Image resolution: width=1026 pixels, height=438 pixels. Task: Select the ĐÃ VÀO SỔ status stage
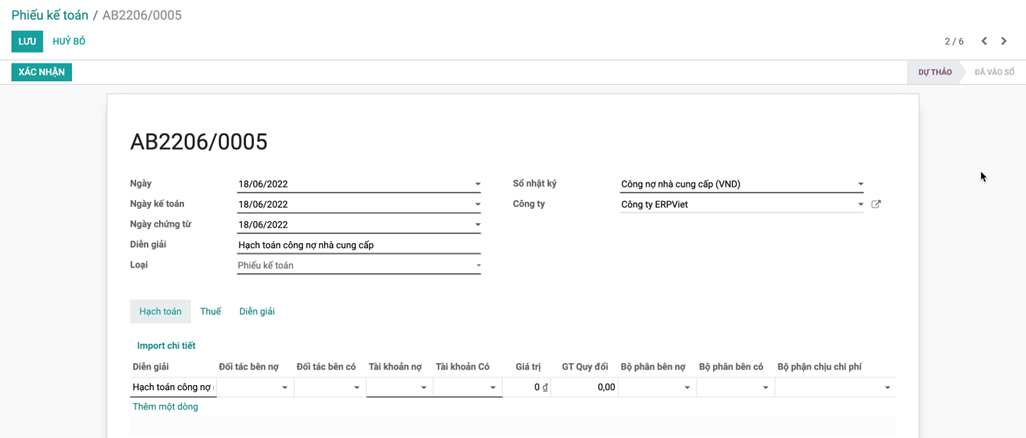[995, 72]
